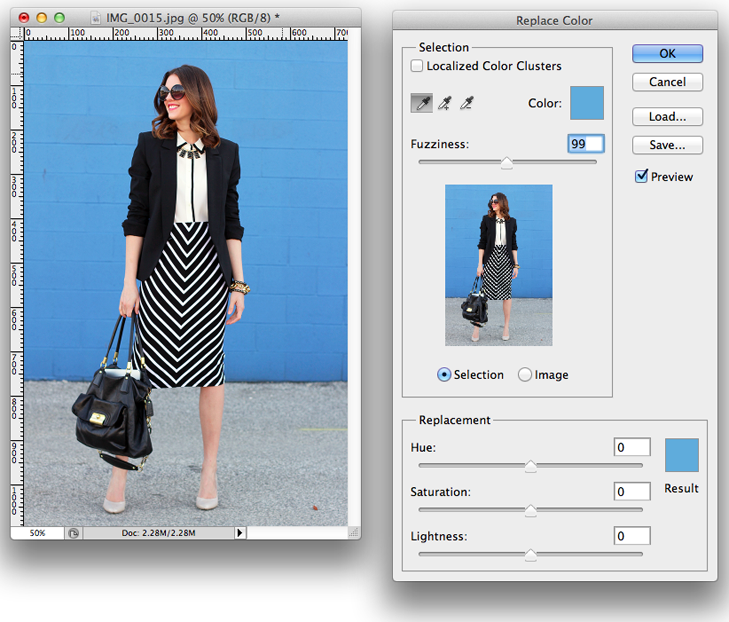Click the status bar icon beside zoom field

click(74, 534)
